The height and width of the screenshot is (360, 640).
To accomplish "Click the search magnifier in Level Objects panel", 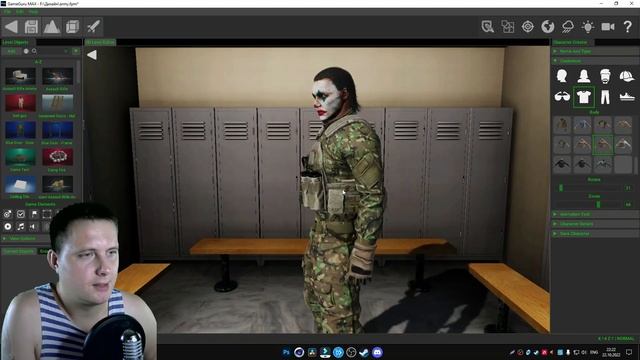I will pos(34,51).
